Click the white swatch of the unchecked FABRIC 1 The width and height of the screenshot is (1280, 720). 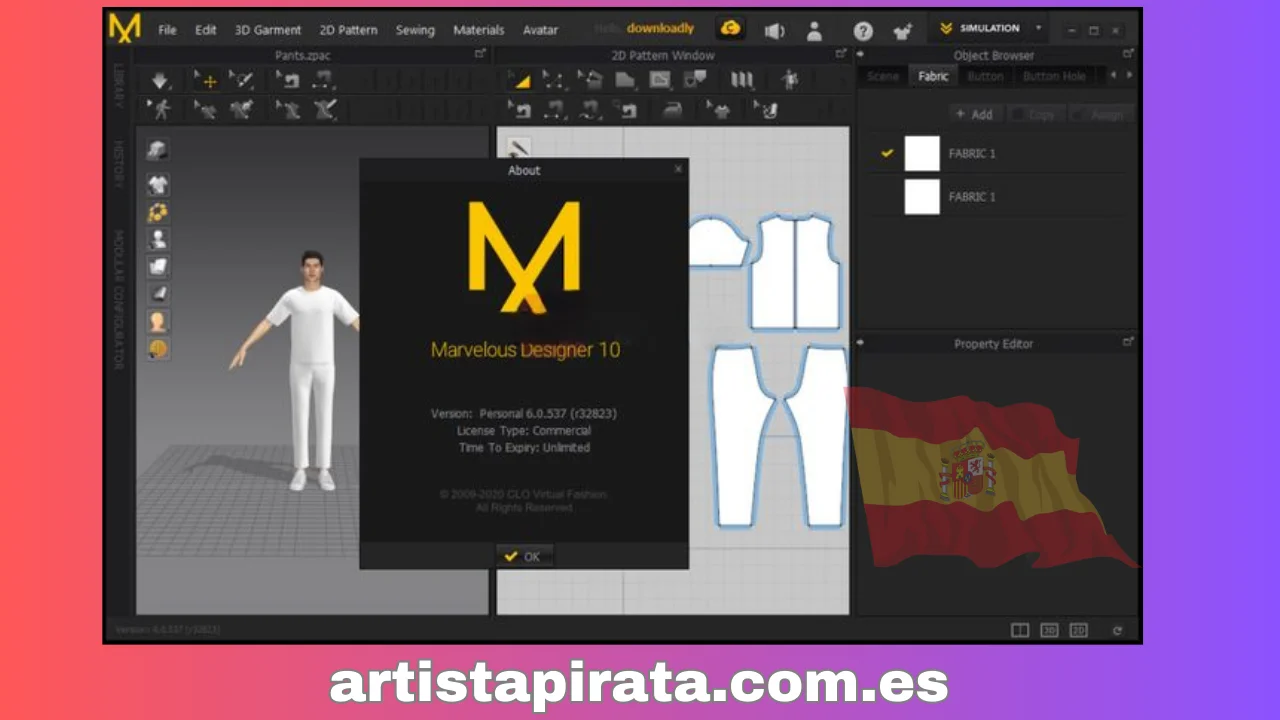click(x=922, y=197)
